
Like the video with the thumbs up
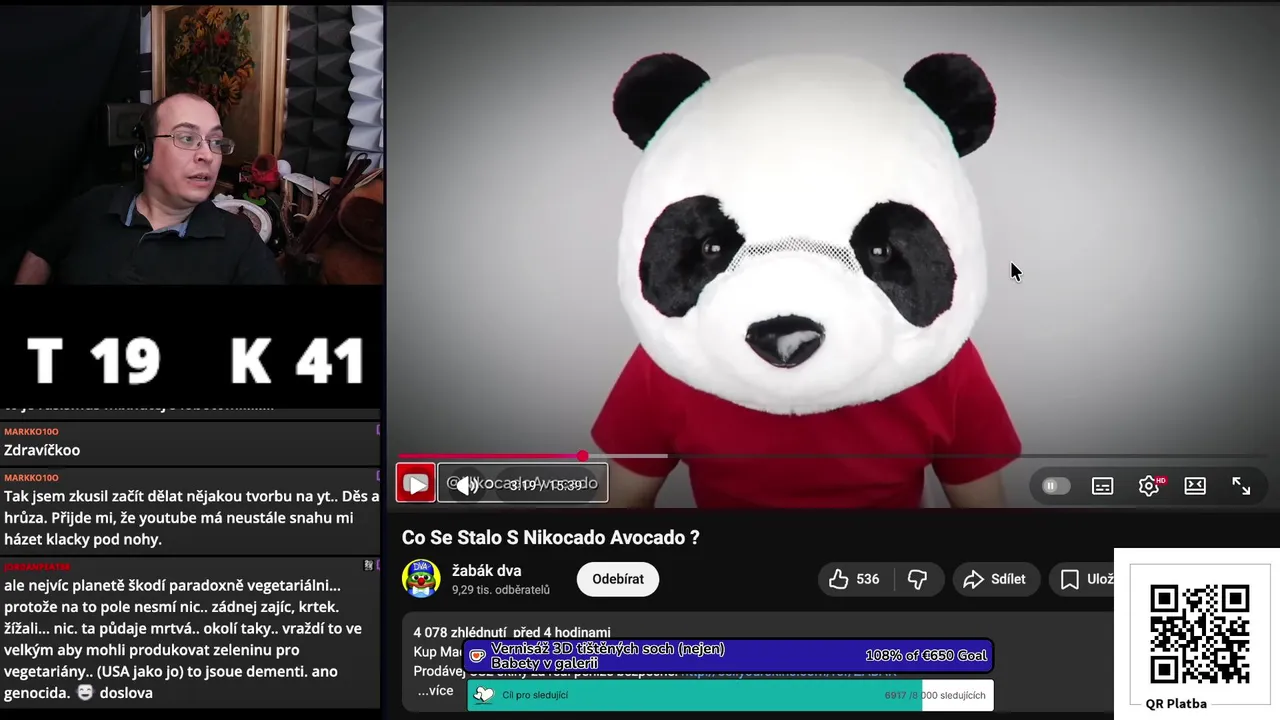(839, 579)
